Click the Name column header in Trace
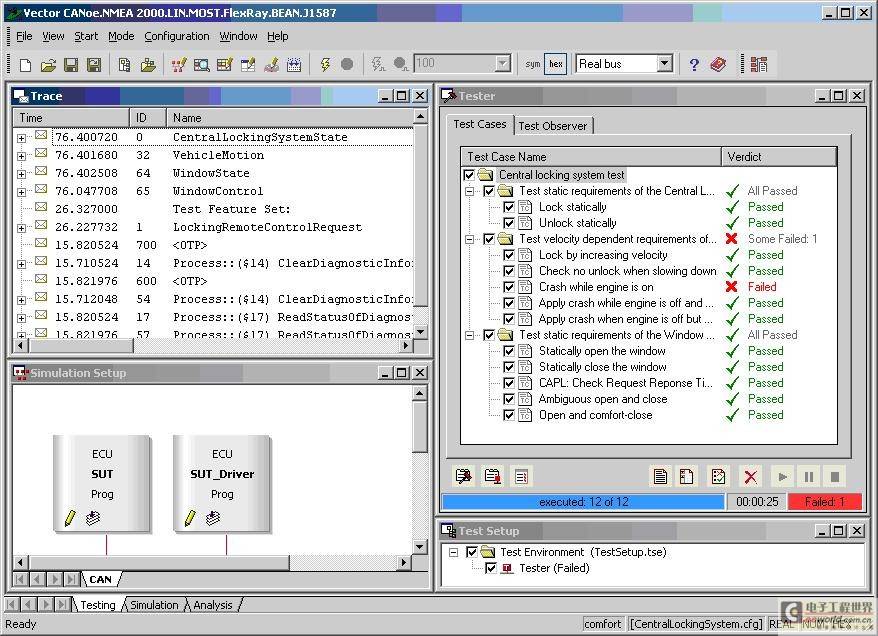 289,118
